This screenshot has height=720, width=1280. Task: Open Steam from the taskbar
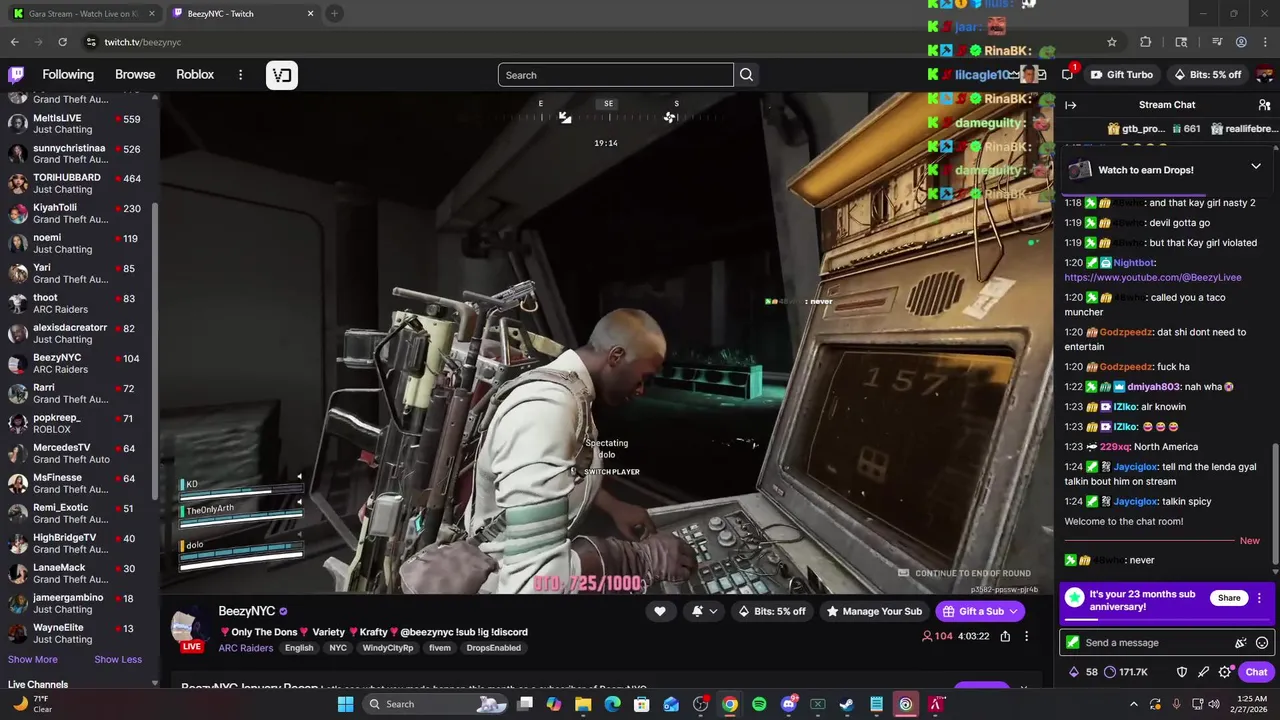click(x=846, y=704)
